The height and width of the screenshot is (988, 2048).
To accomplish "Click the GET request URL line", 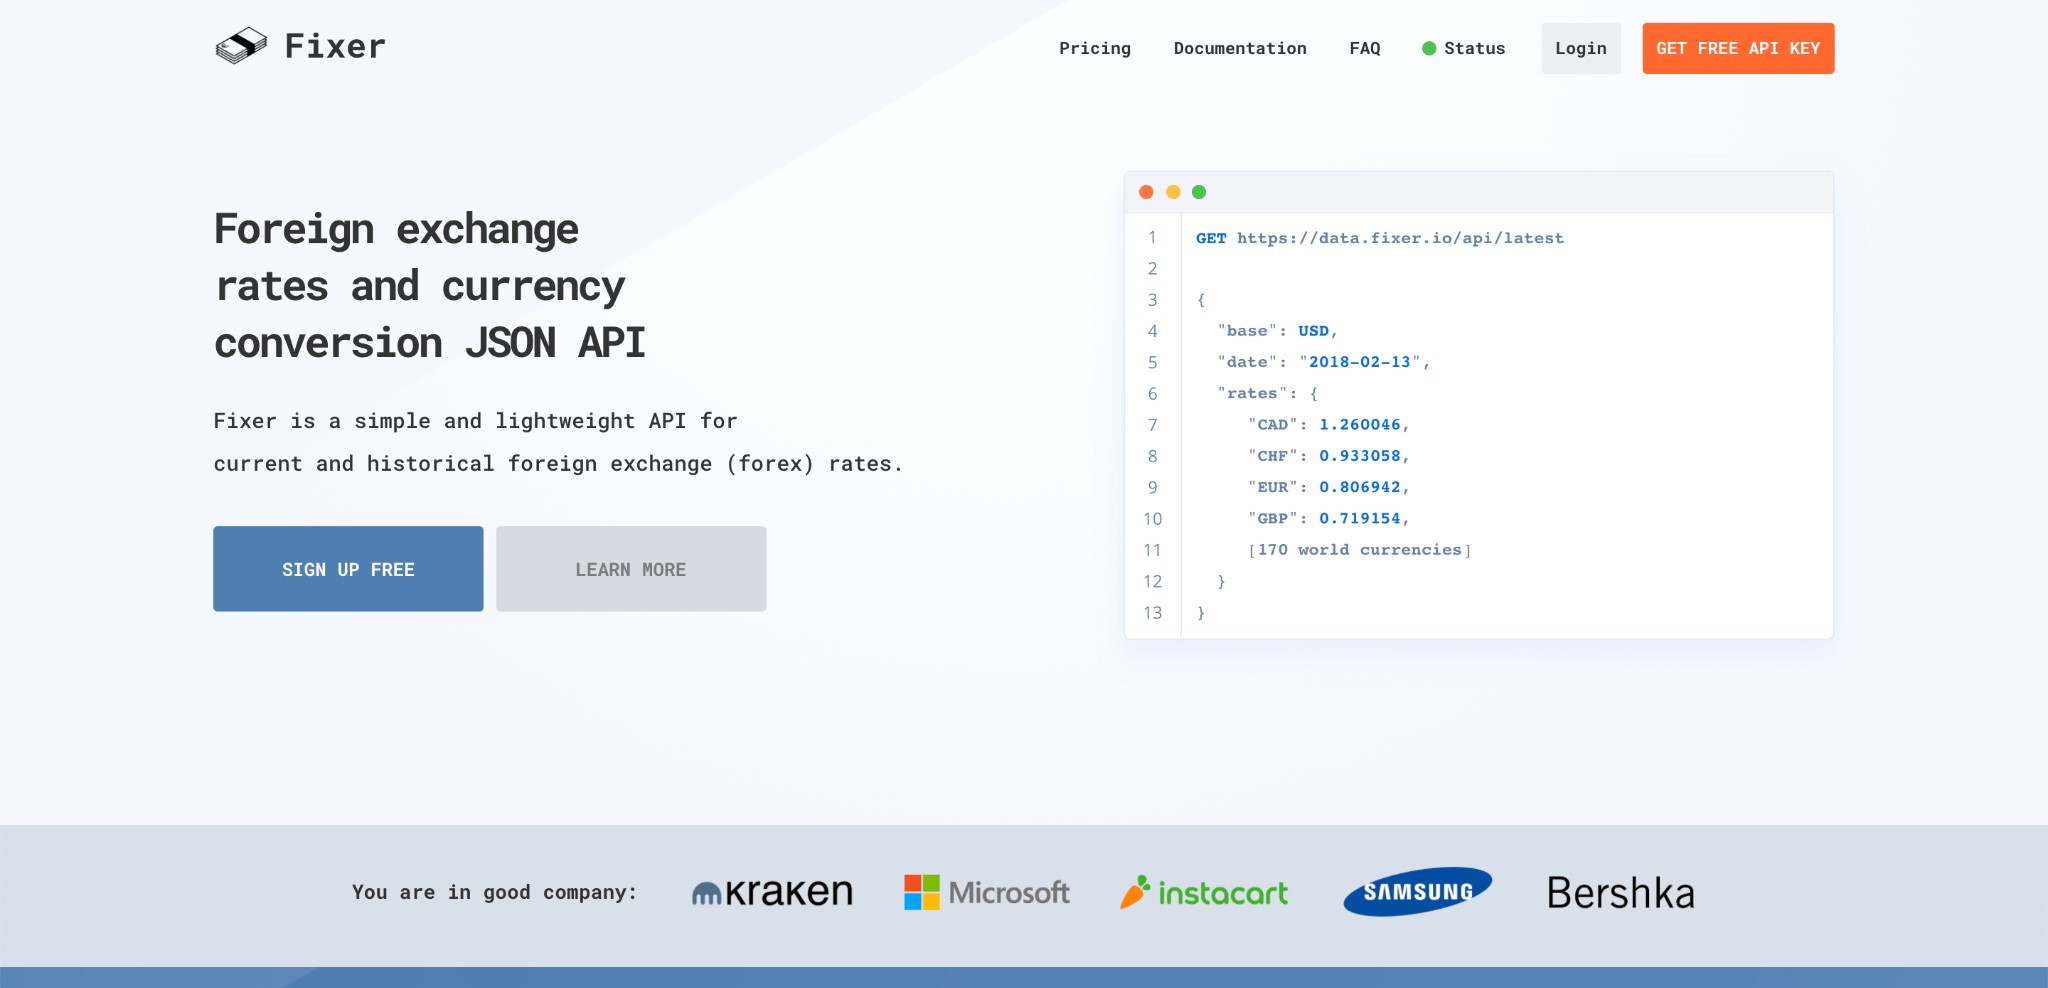I will click(x=1380, y=238).
